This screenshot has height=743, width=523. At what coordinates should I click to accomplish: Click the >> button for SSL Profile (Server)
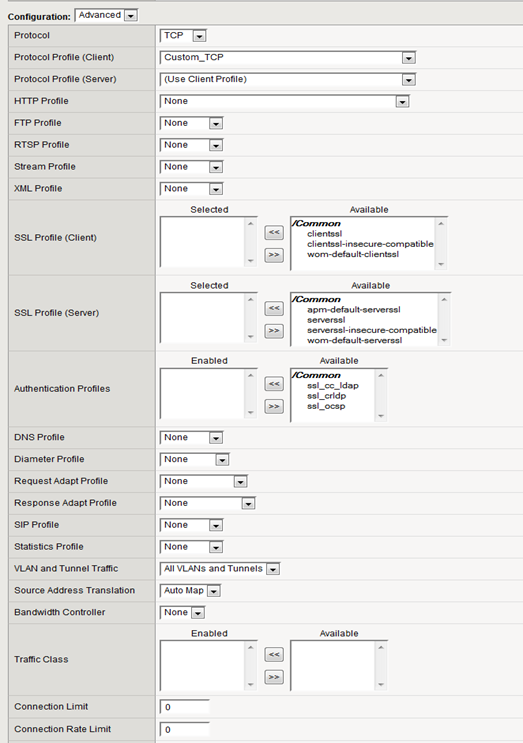pos(274,331)
